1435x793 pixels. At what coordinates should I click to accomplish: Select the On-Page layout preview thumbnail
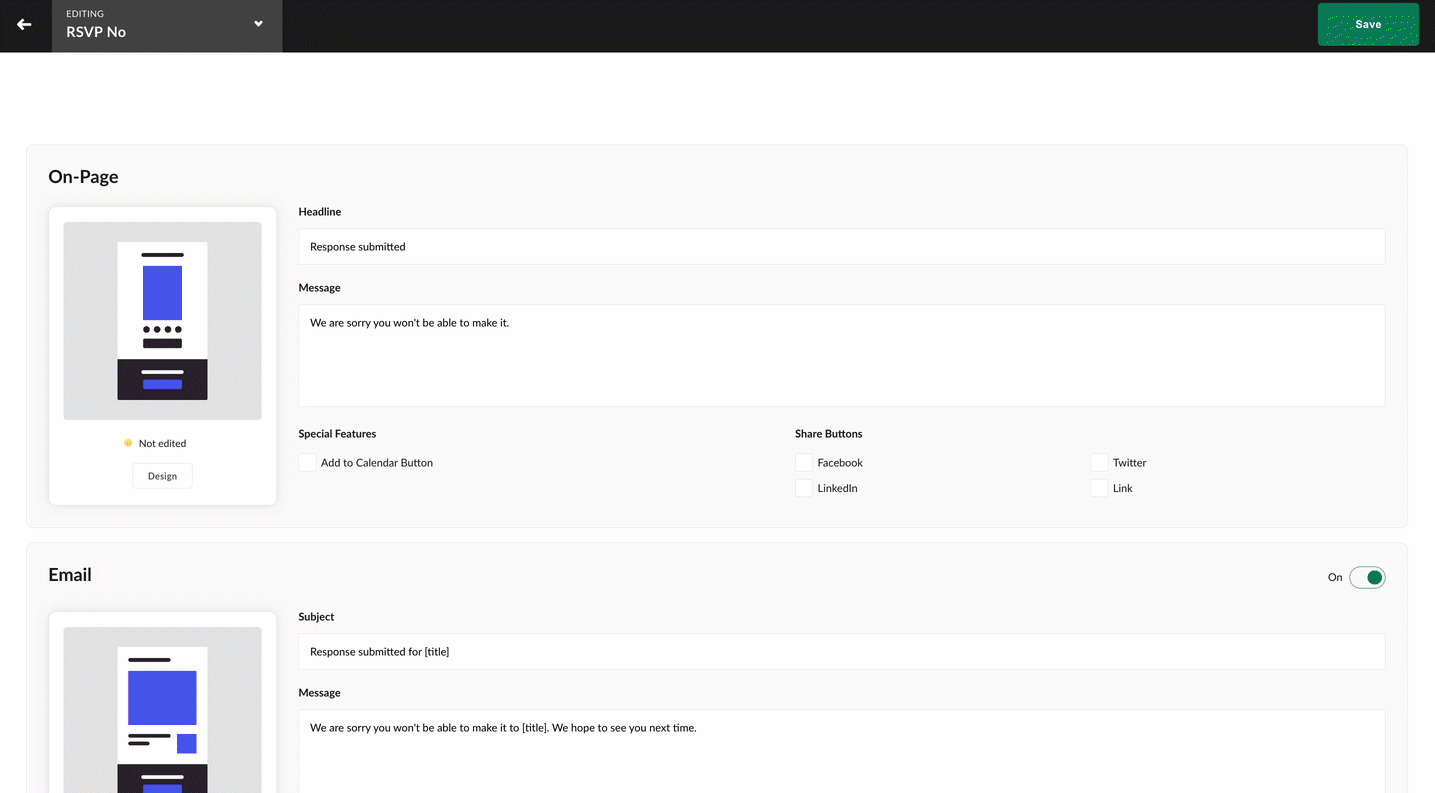click(x=162, y=321)
